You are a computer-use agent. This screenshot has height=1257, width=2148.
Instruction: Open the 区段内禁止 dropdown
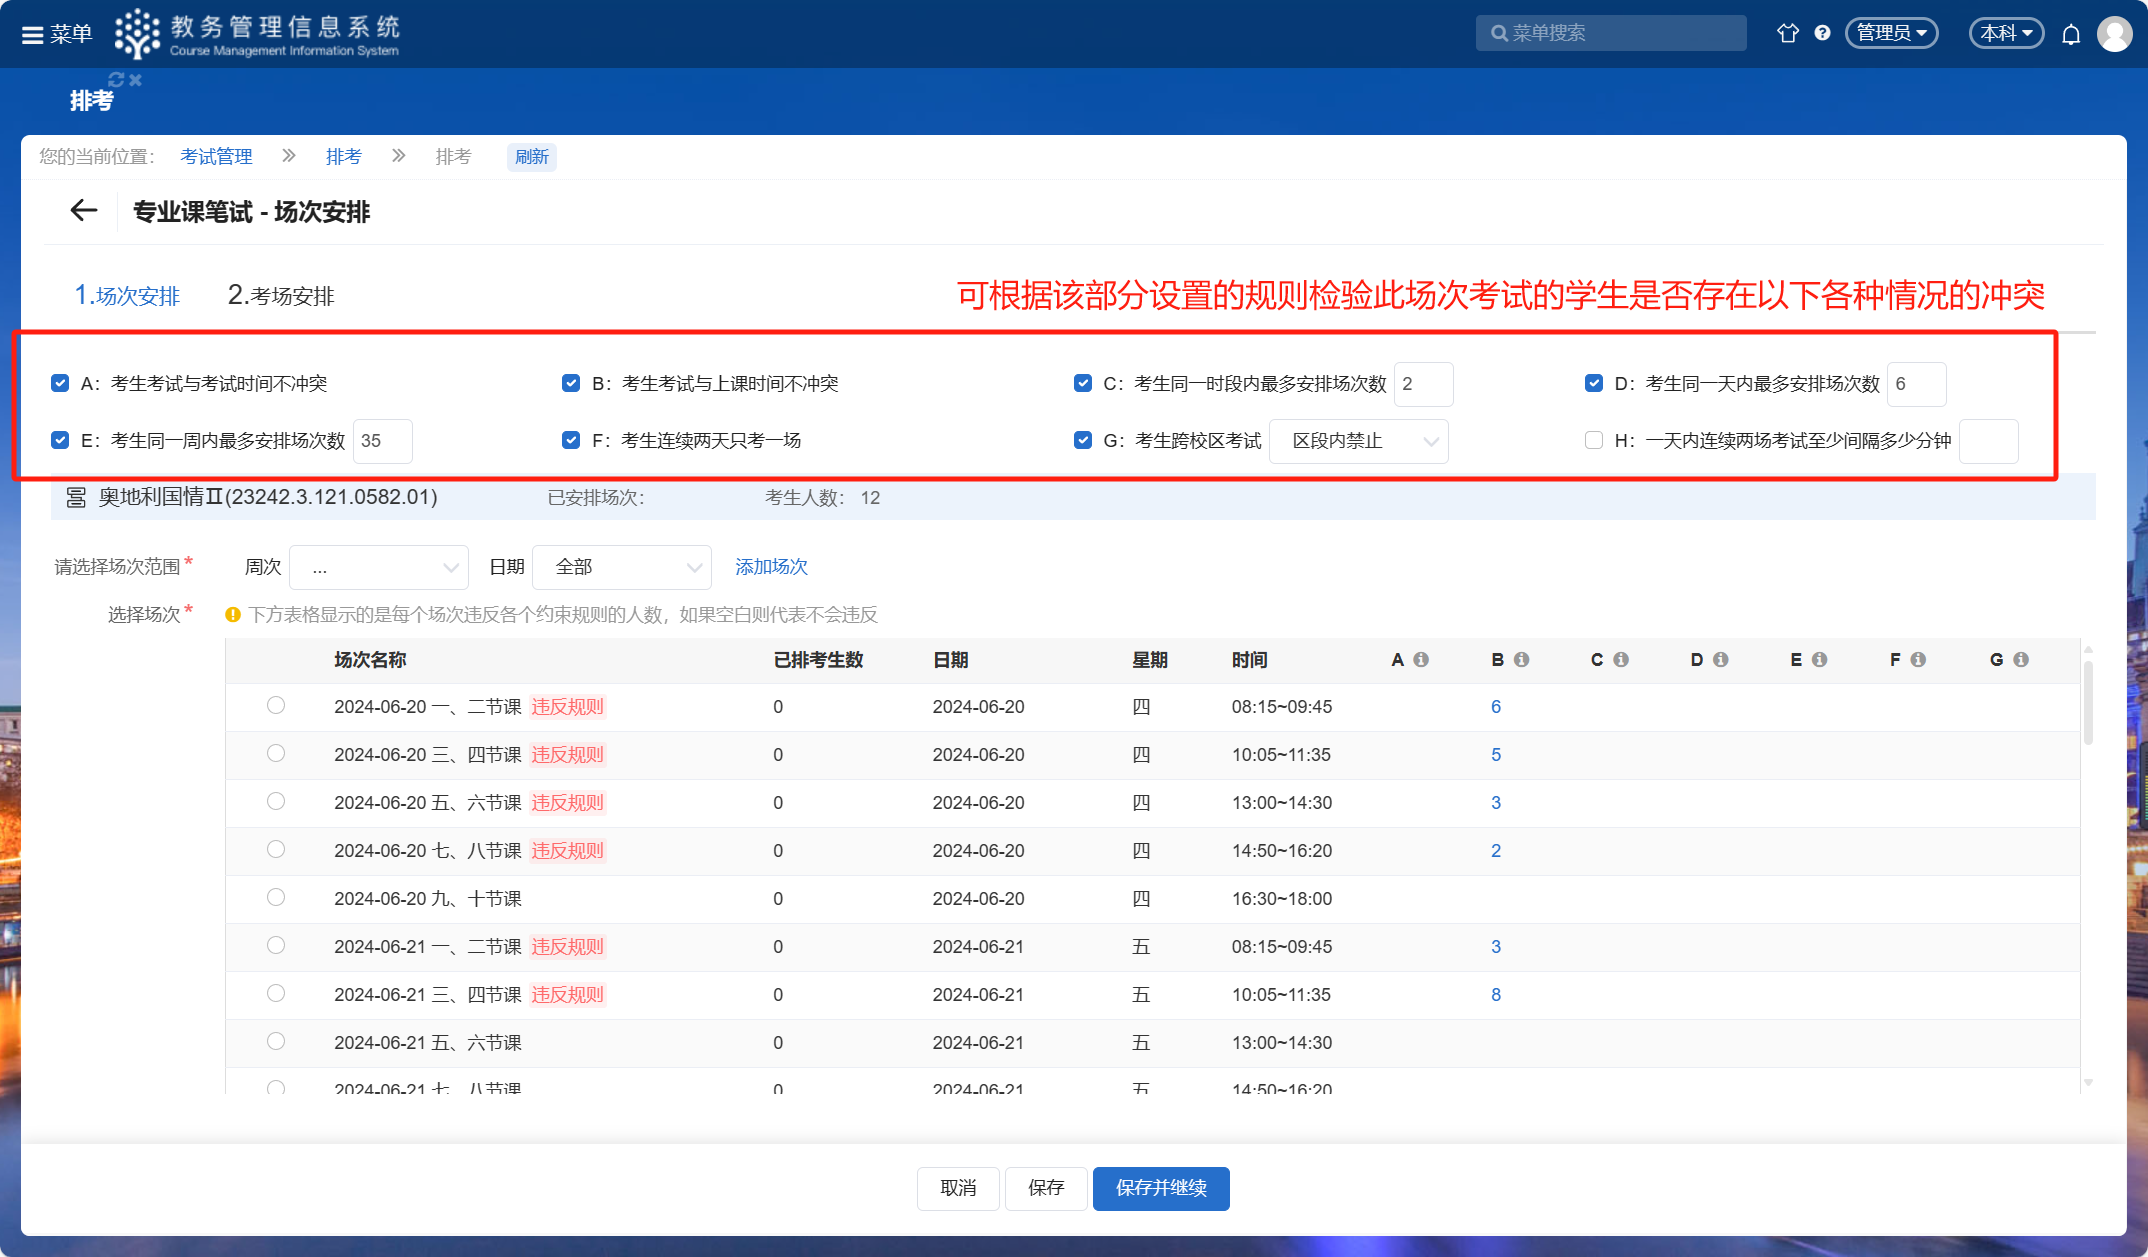pyautogui.click(x=1358, y=441)
